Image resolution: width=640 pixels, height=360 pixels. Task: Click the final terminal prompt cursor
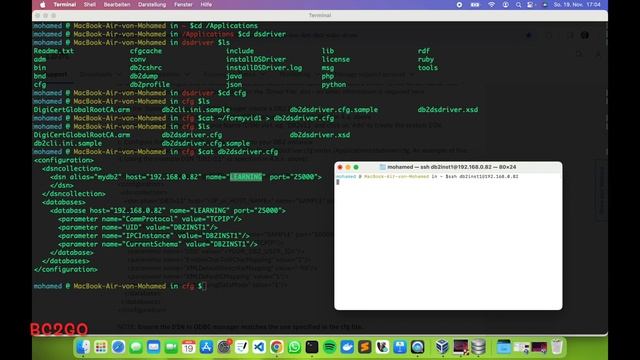coord(204,286)
